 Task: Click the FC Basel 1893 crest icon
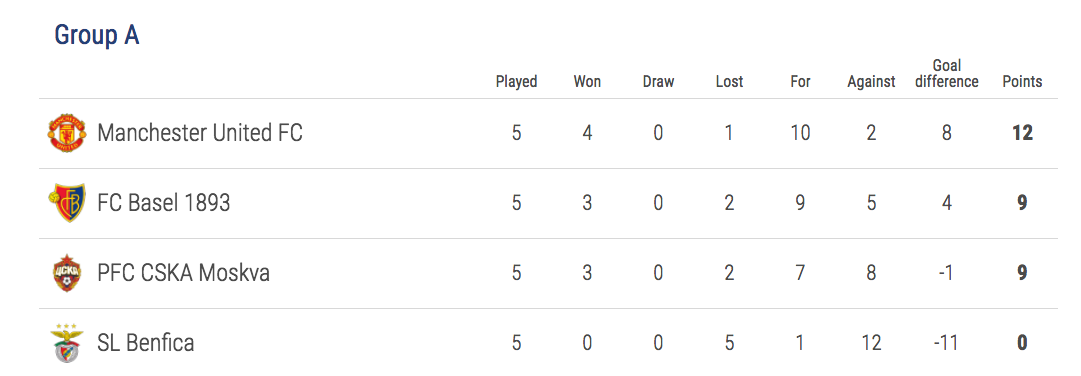(x=67, y=203)
